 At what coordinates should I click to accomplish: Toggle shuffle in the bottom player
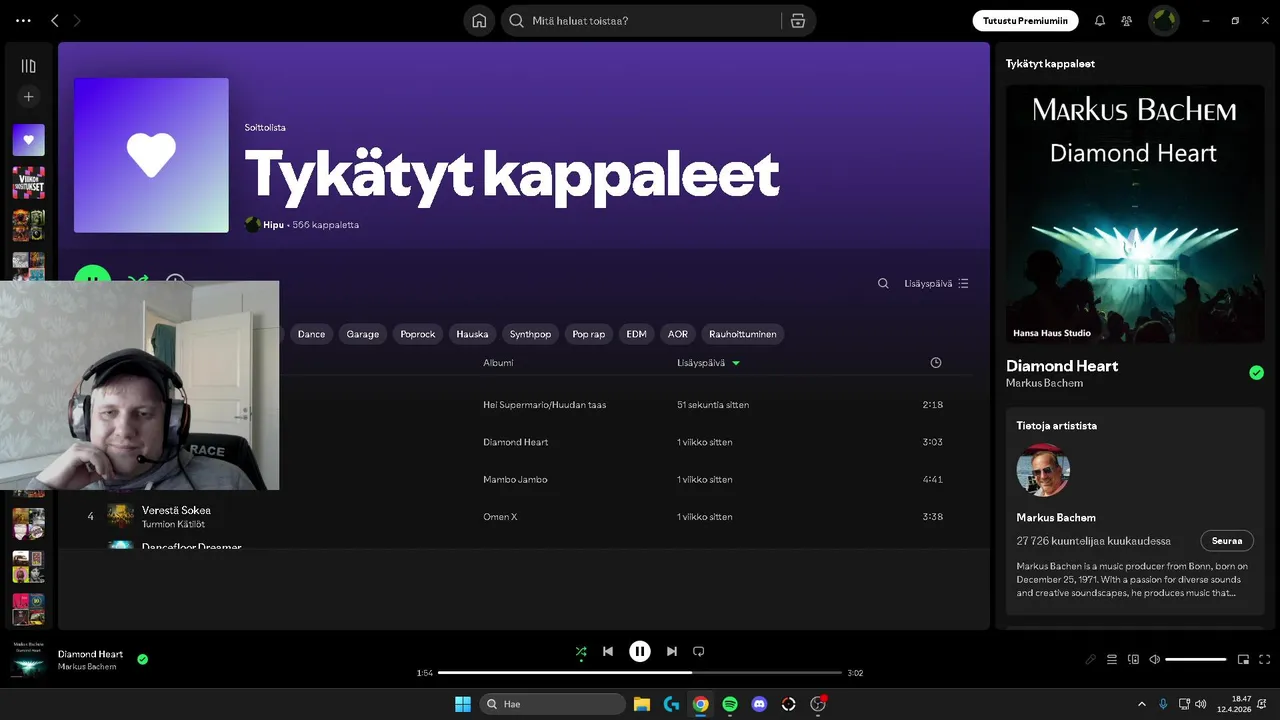[x=581, y=652]
